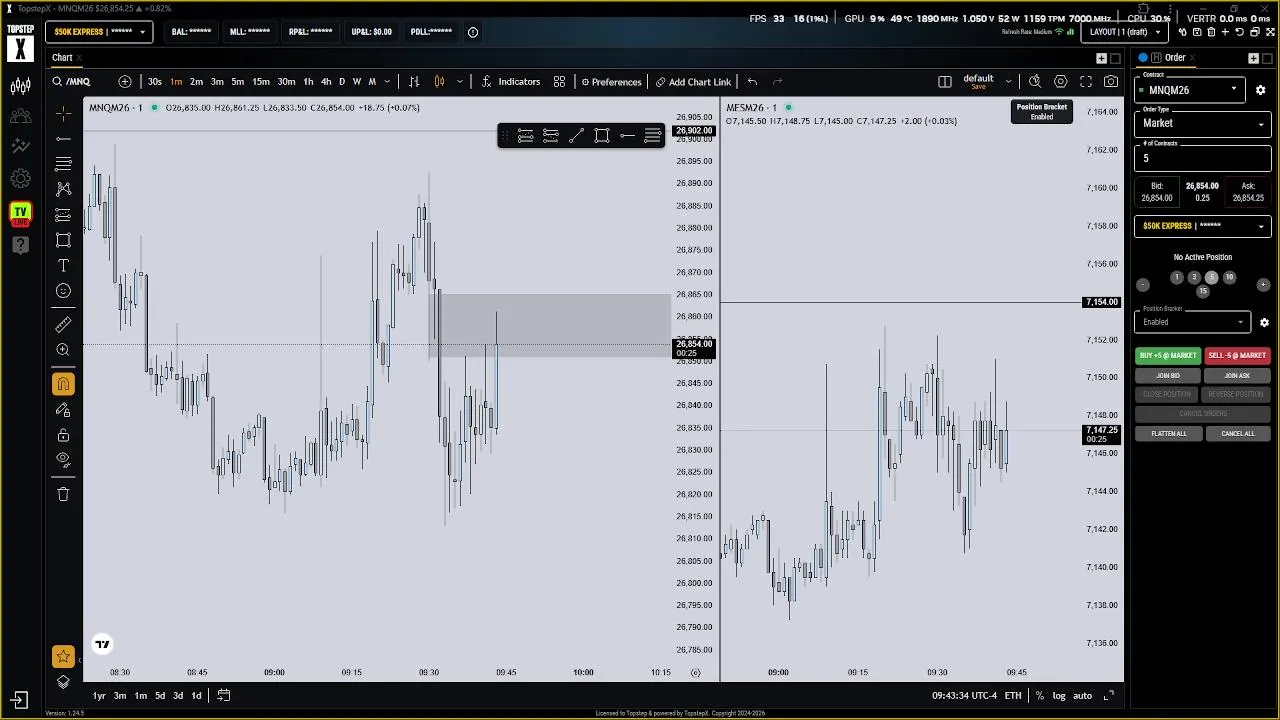Open the Market Order Type dropdown
1280x720 pixels.
(1203, 123)
